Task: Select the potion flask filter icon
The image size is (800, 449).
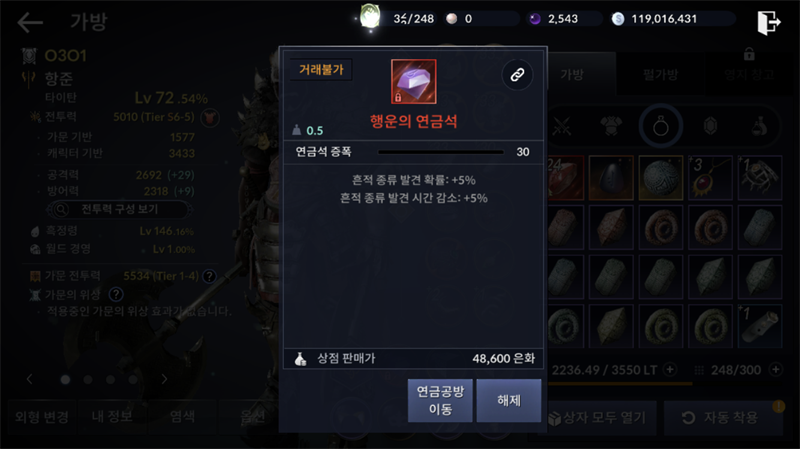Action: pyautogui.click(x=760, y=126)
